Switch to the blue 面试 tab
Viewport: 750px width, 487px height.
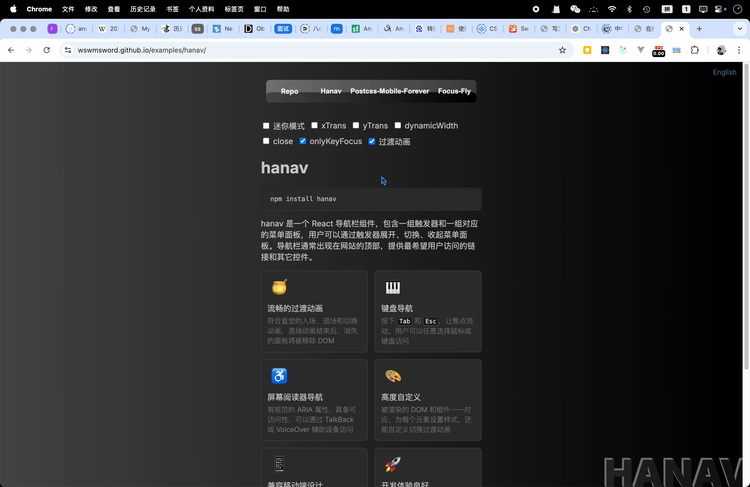283,29
